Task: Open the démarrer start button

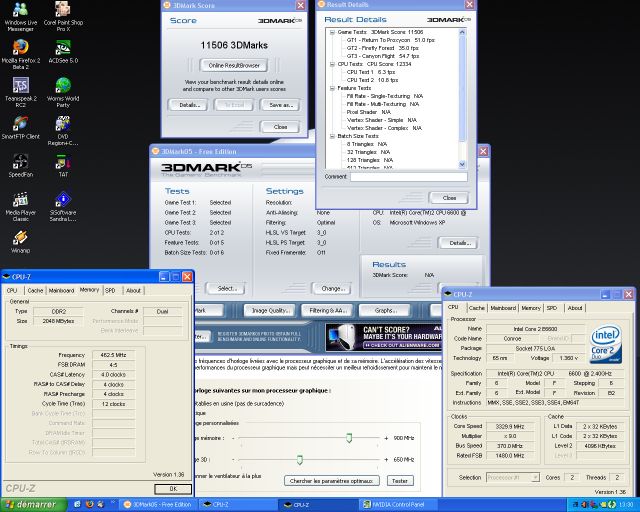Action: coord(34,505)
